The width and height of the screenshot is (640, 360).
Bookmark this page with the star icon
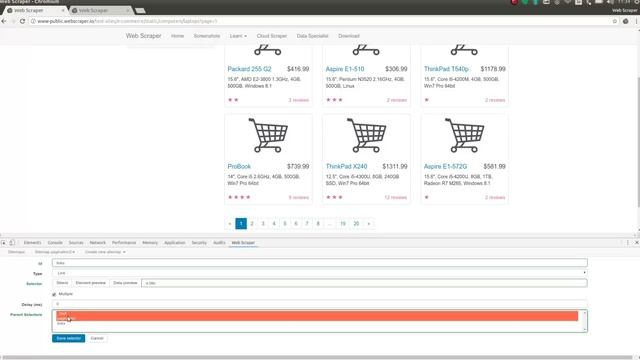click(615, 21)
